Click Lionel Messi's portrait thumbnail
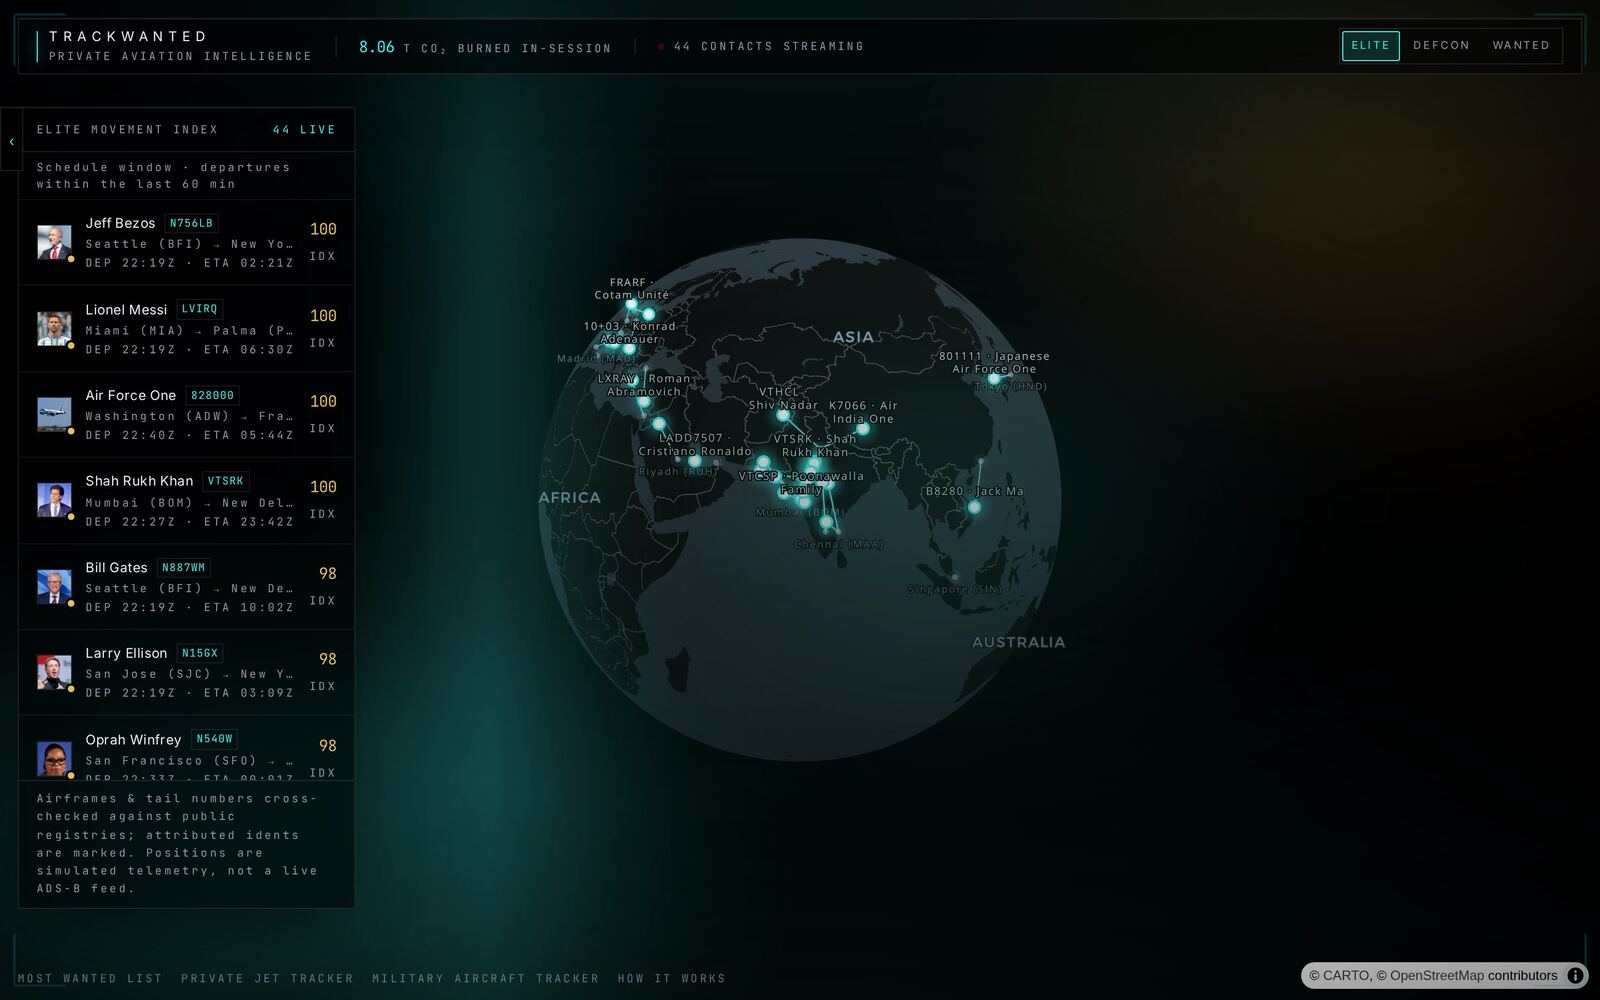 pyautogui.click(x=54, y=329)
